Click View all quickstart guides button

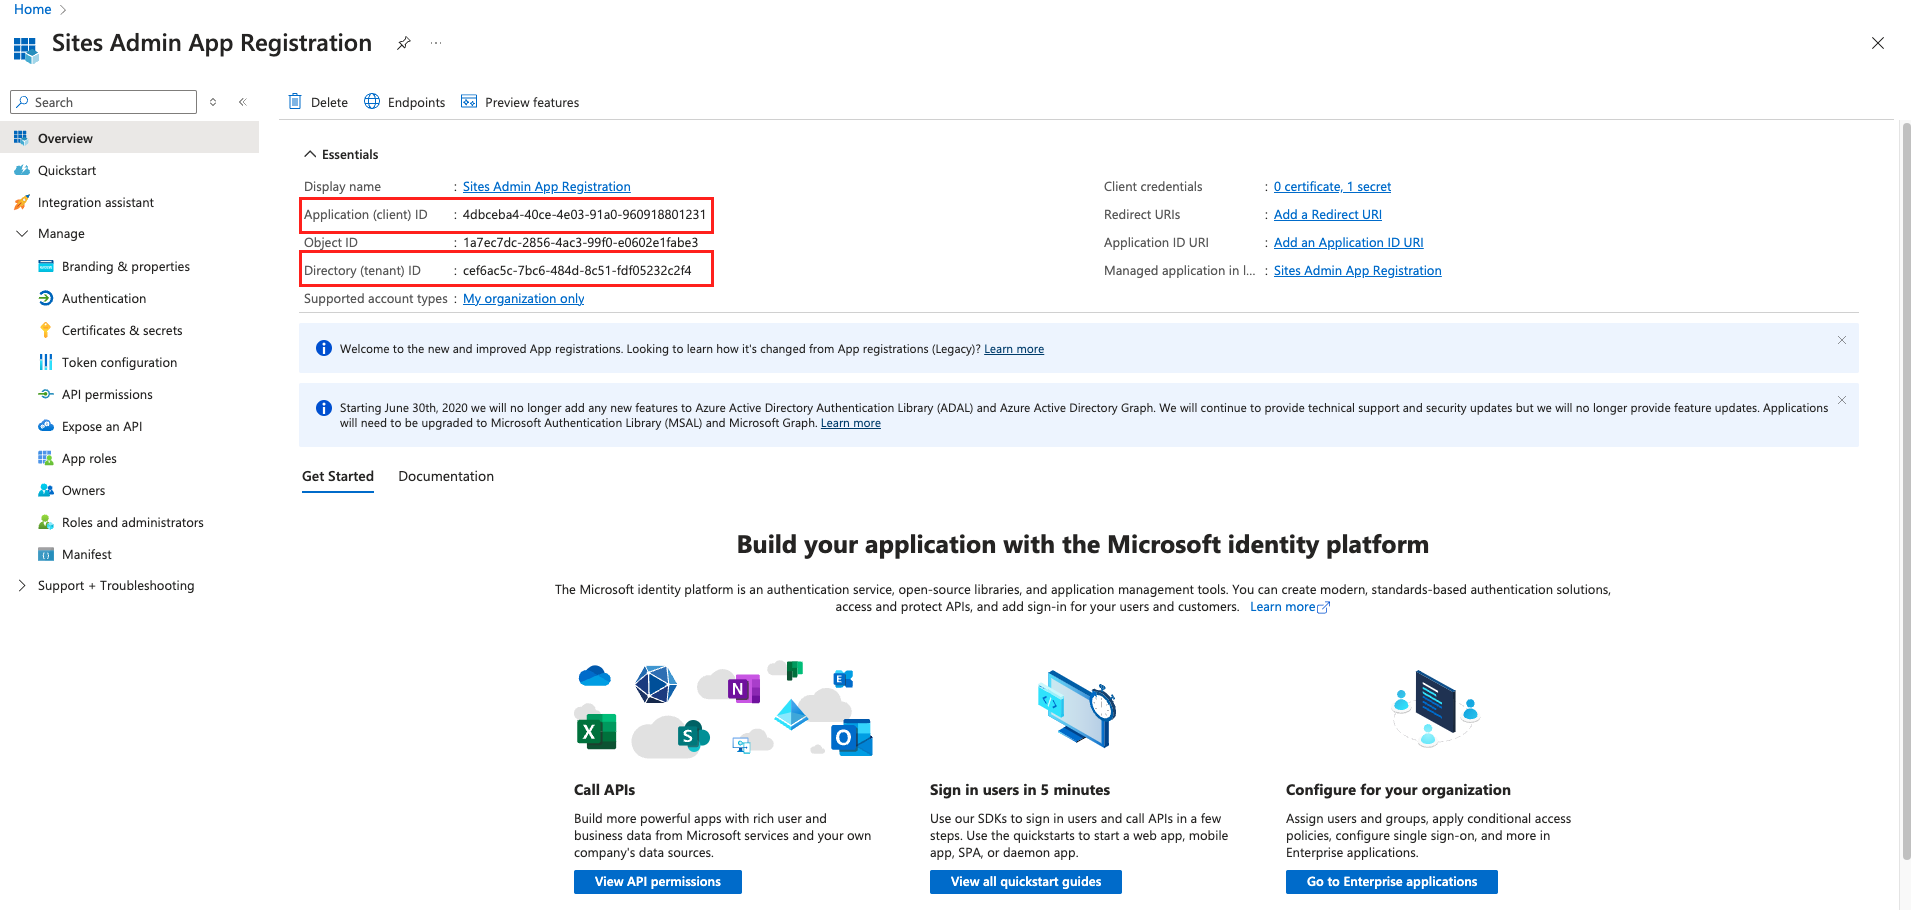pyautogui.click(x=1026, y=881)
